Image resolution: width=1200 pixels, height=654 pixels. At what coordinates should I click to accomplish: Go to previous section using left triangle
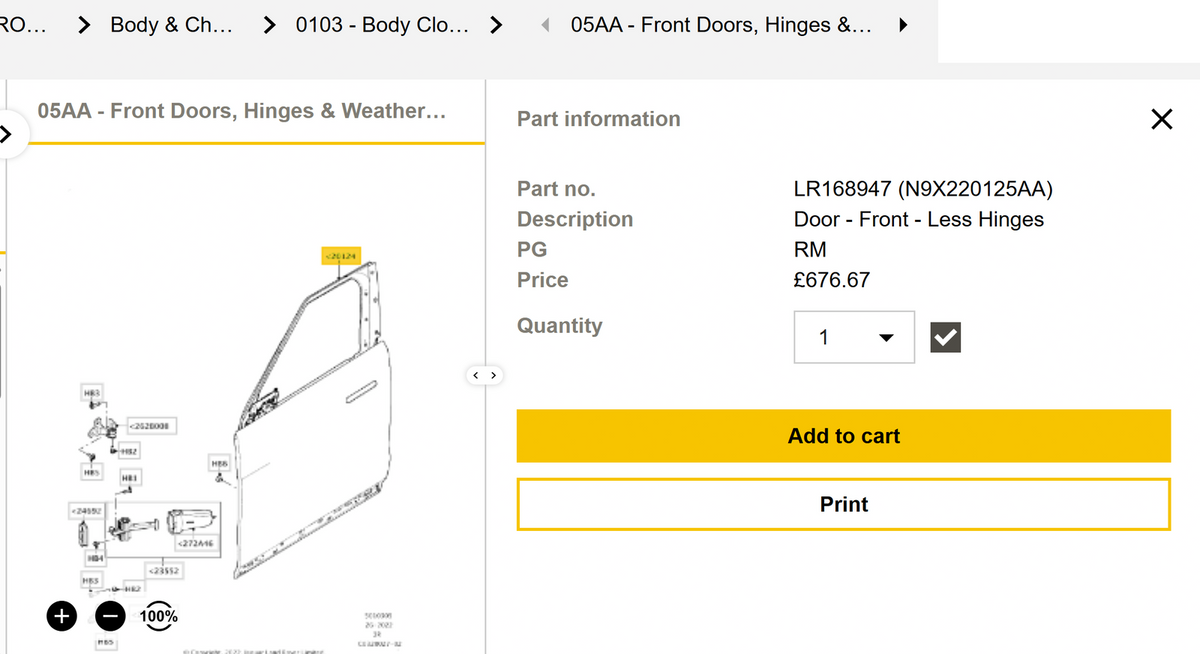545,25
